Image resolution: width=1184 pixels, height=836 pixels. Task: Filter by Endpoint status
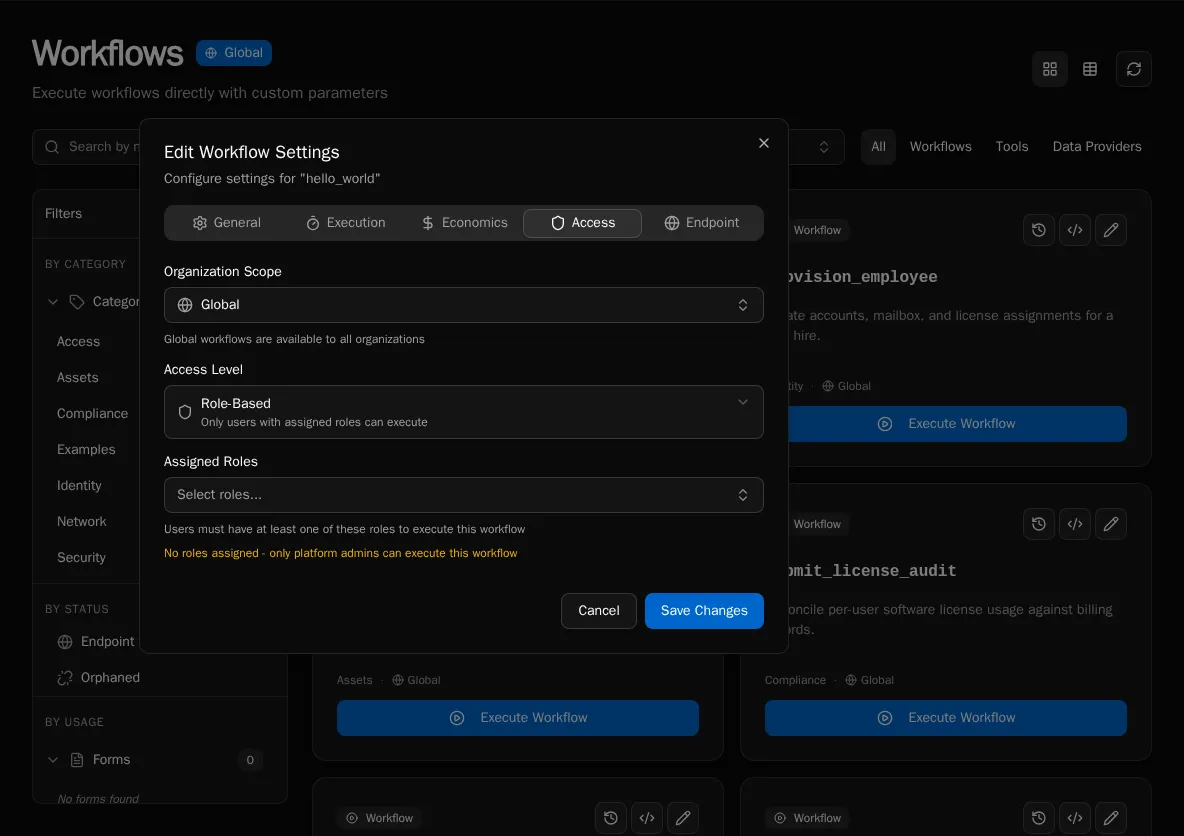96,641
